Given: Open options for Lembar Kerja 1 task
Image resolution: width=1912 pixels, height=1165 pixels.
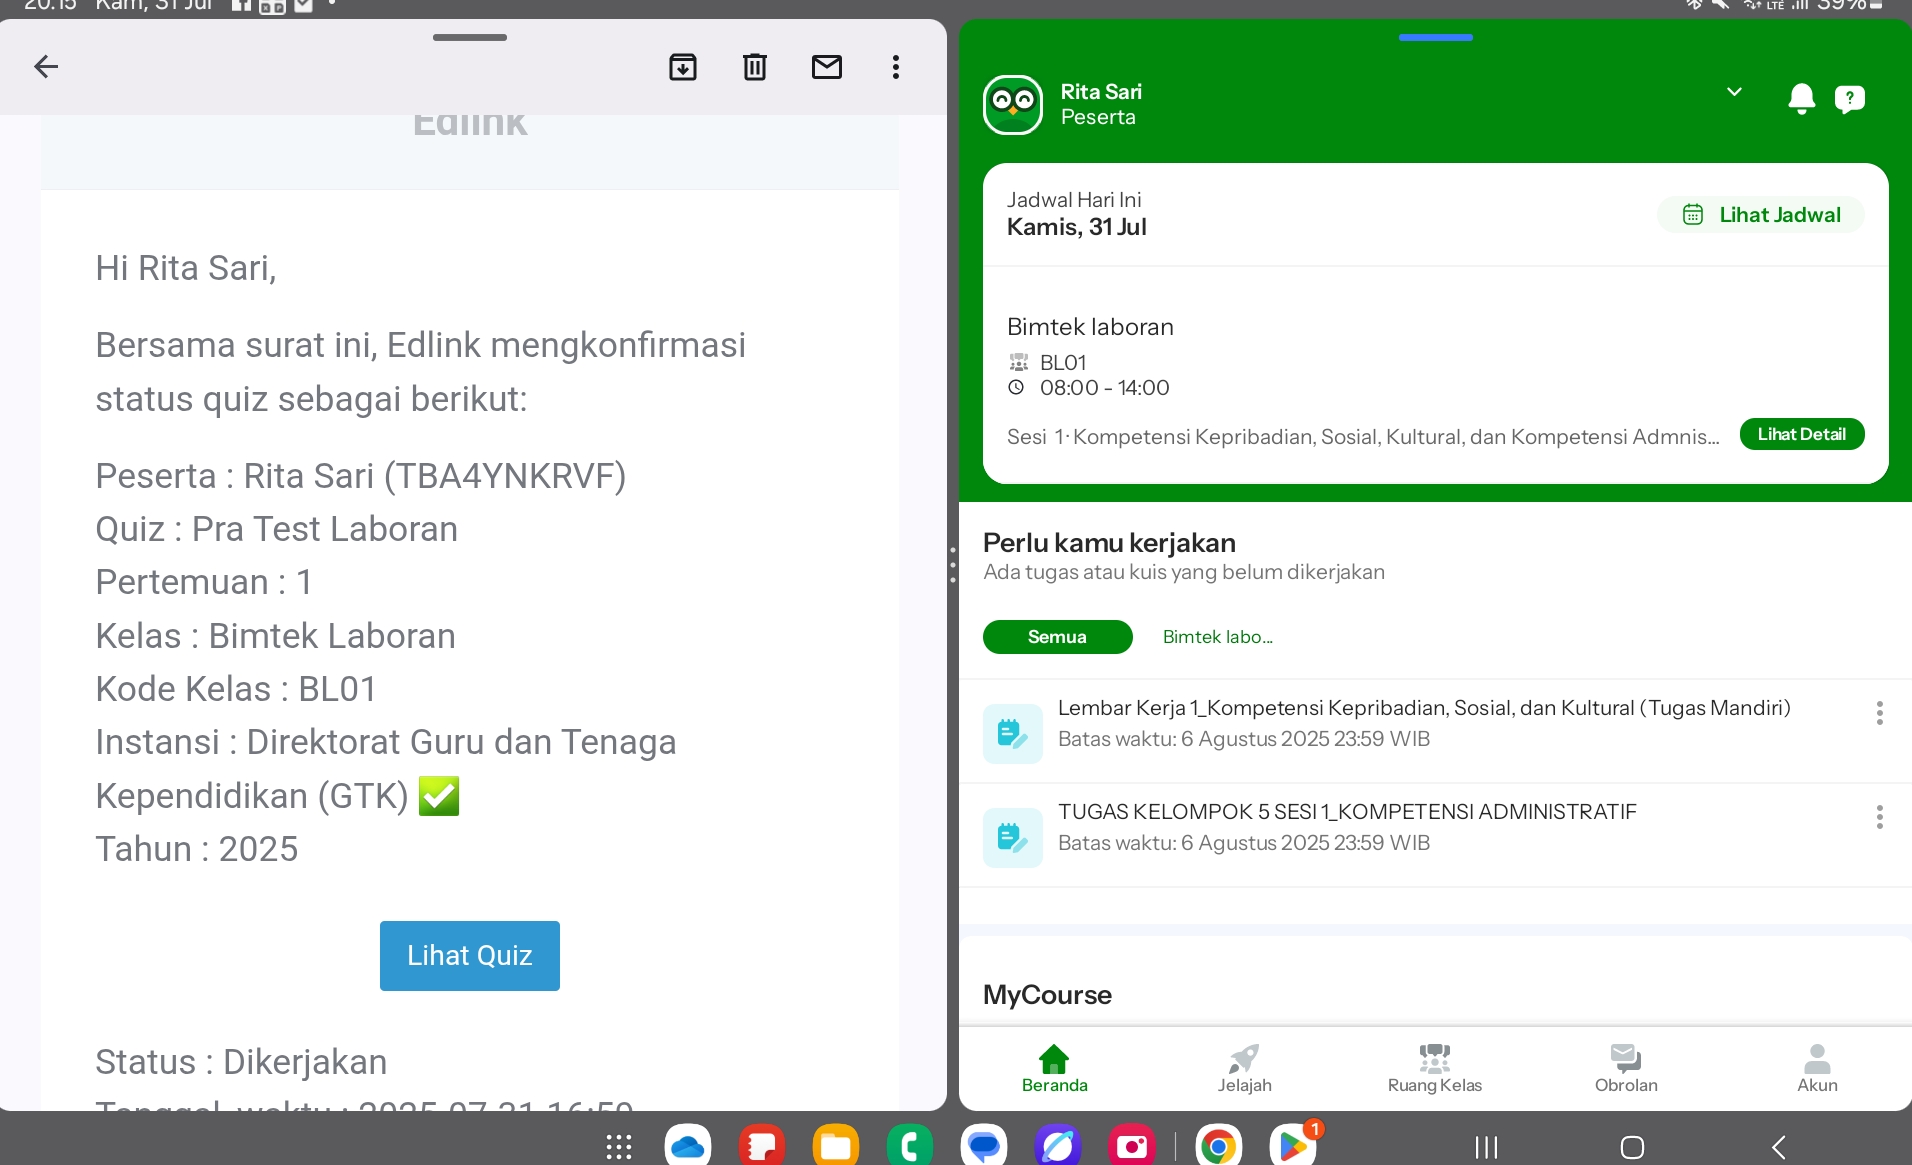Looking at the screenshot, I should pos(1879,713).
